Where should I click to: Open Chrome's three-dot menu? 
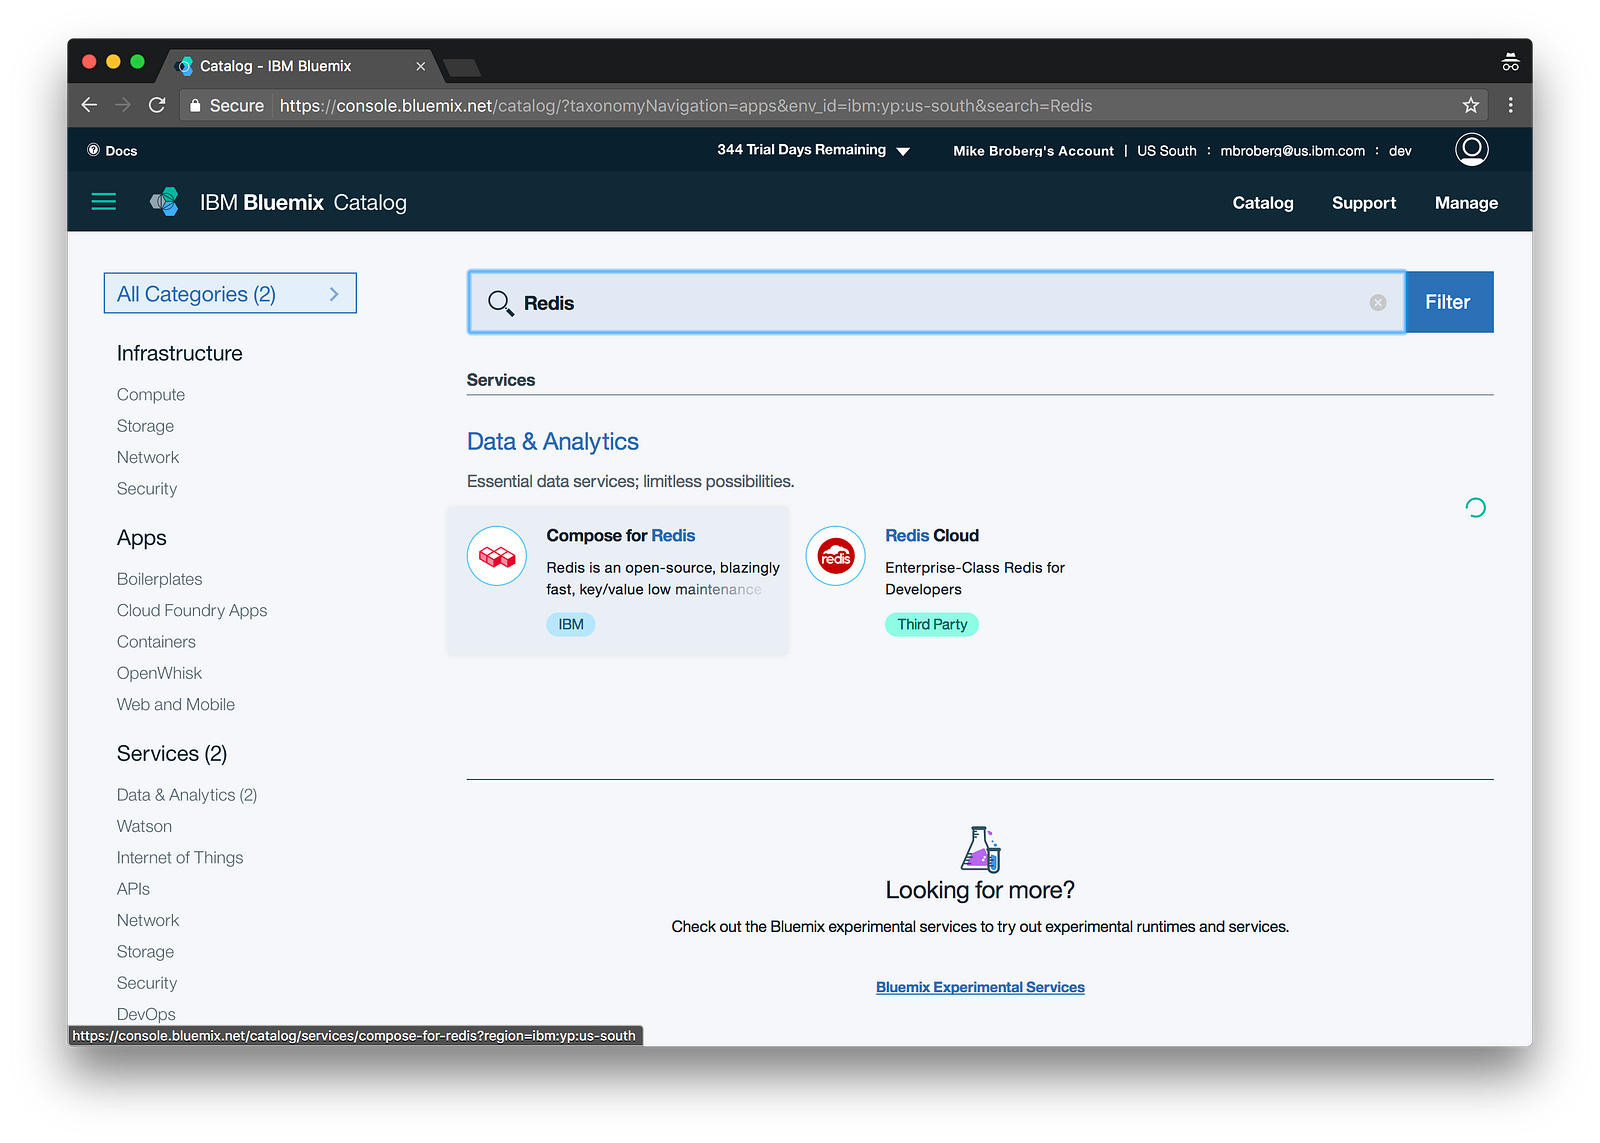click(1511, 105)
